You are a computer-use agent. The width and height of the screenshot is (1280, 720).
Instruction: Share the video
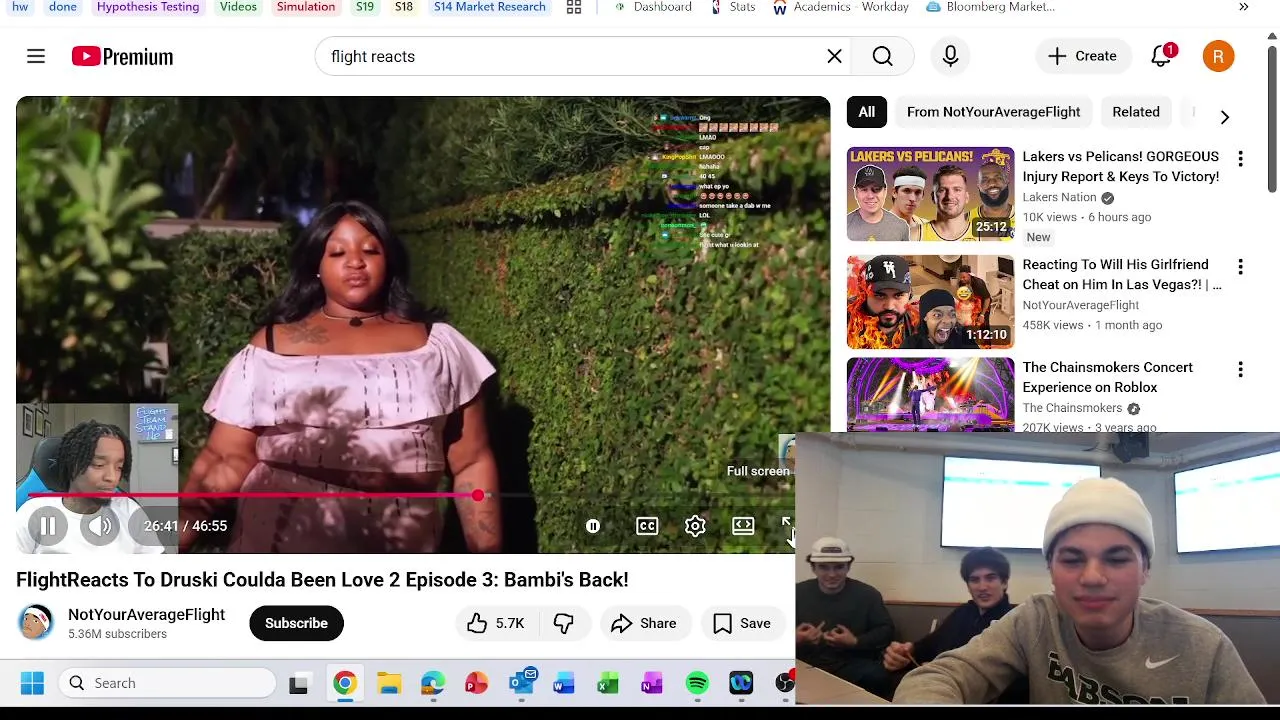[644, 623]
